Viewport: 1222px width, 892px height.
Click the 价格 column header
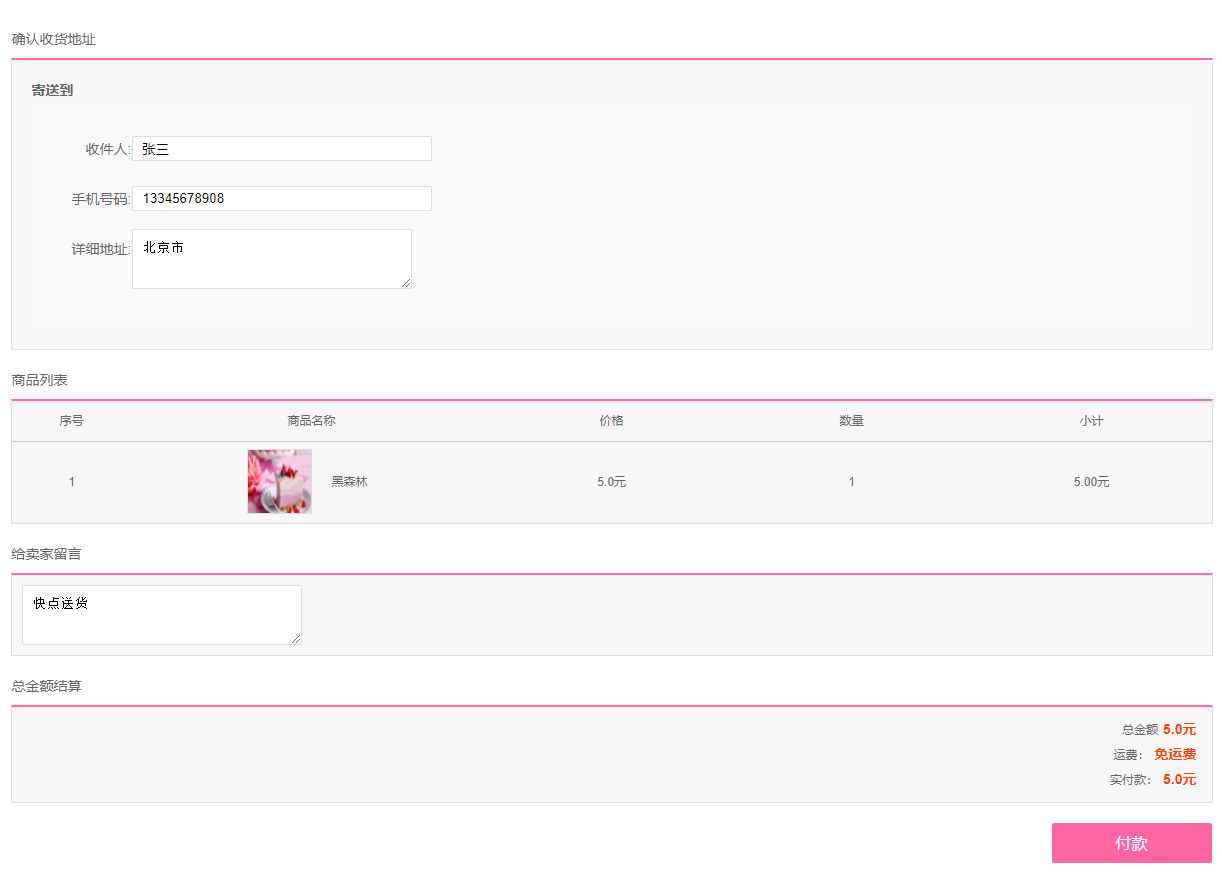click(x=612, y=421)
